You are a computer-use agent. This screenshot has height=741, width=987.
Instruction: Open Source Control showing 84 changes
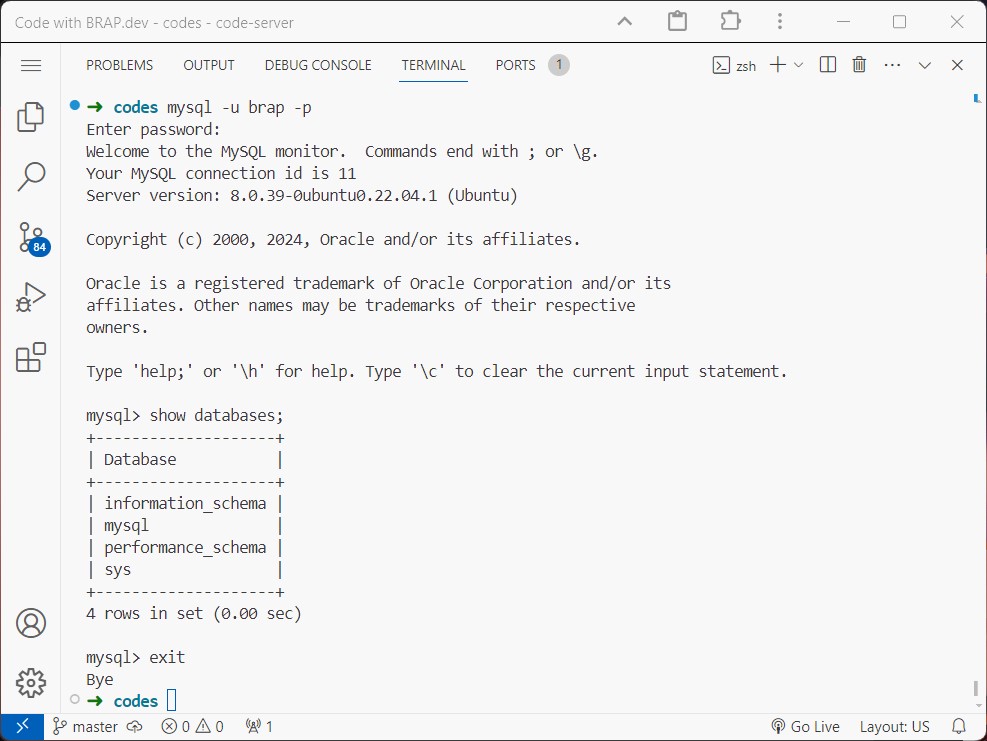coord(30,236)
